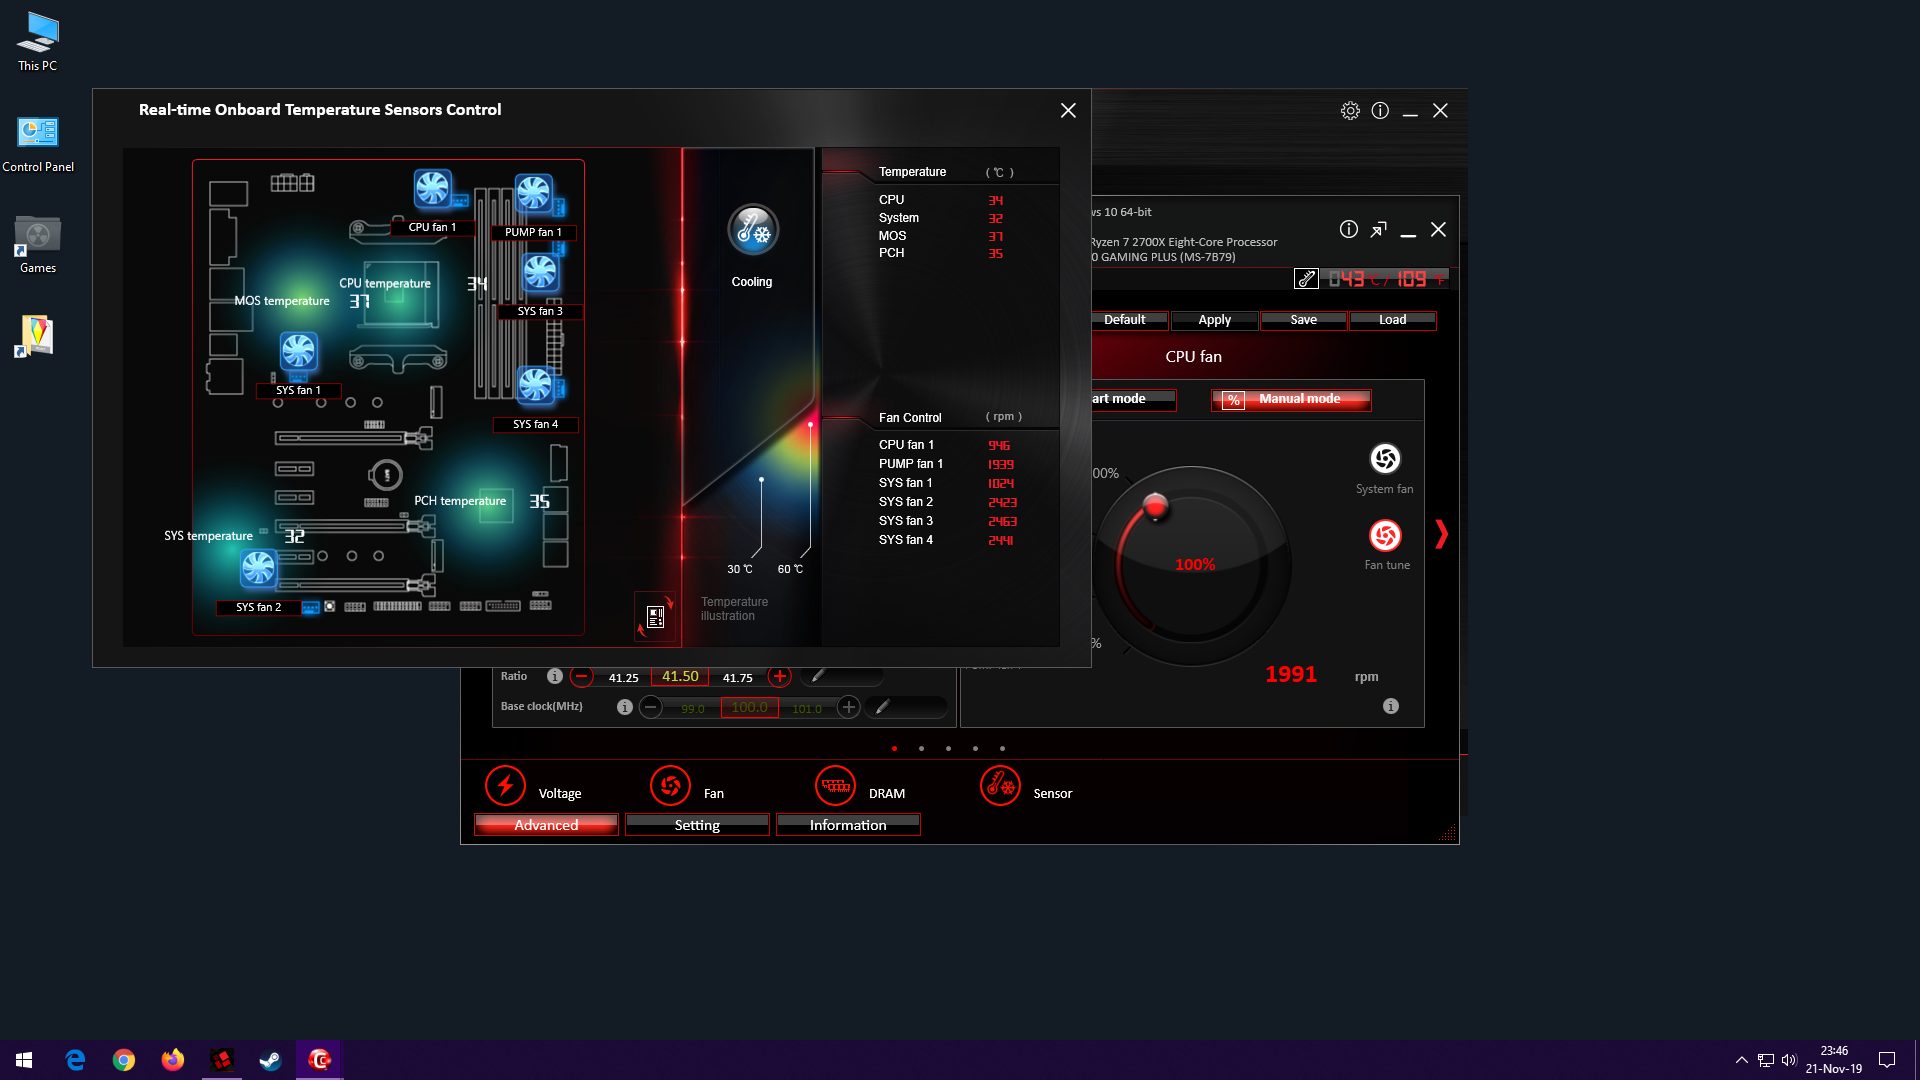Select the SYS fan 2 icon on motherboard
The height and width of the screenshot is (1080, 1920).
(x=258, y=568)
